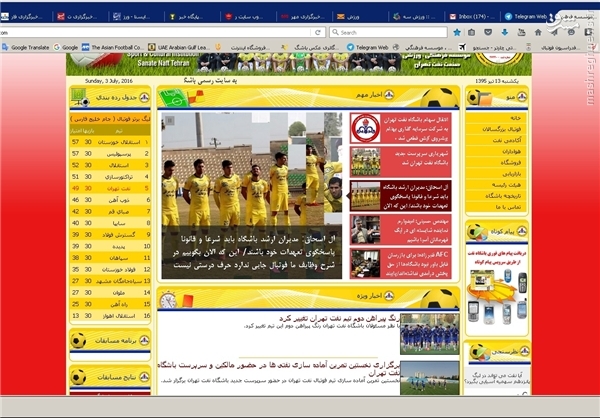Screen dimensions: 600x418
Task: Switch to the ایسنا tab
Action: [x=136, y=16]
